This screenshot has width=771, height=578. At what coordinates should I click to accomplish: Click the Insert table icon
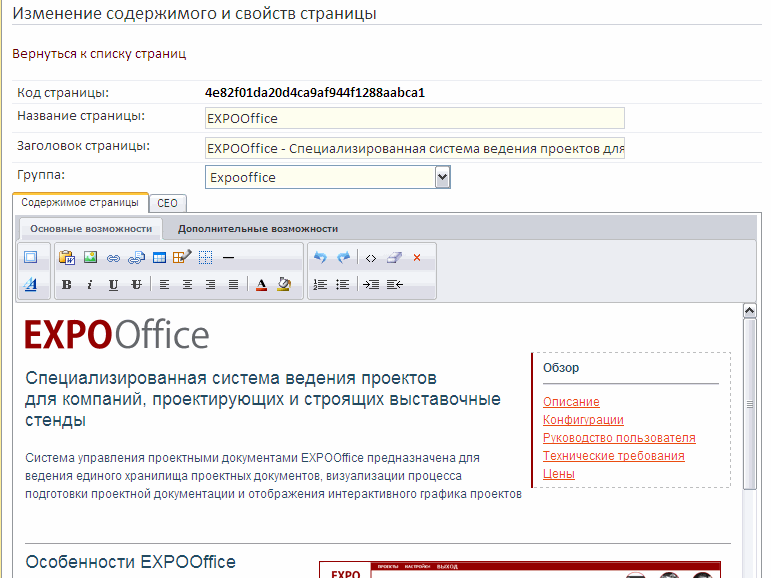click(159, 257)
